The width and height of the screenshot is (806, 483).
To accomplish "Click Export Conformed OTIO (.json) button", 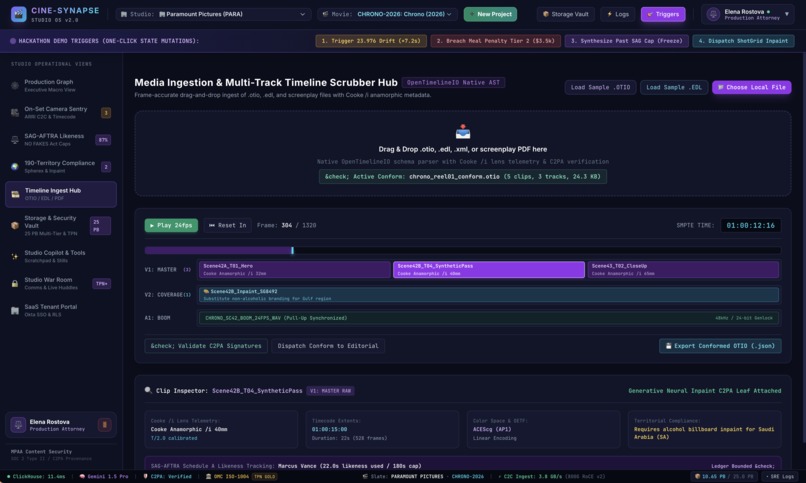I will (720, 346).
